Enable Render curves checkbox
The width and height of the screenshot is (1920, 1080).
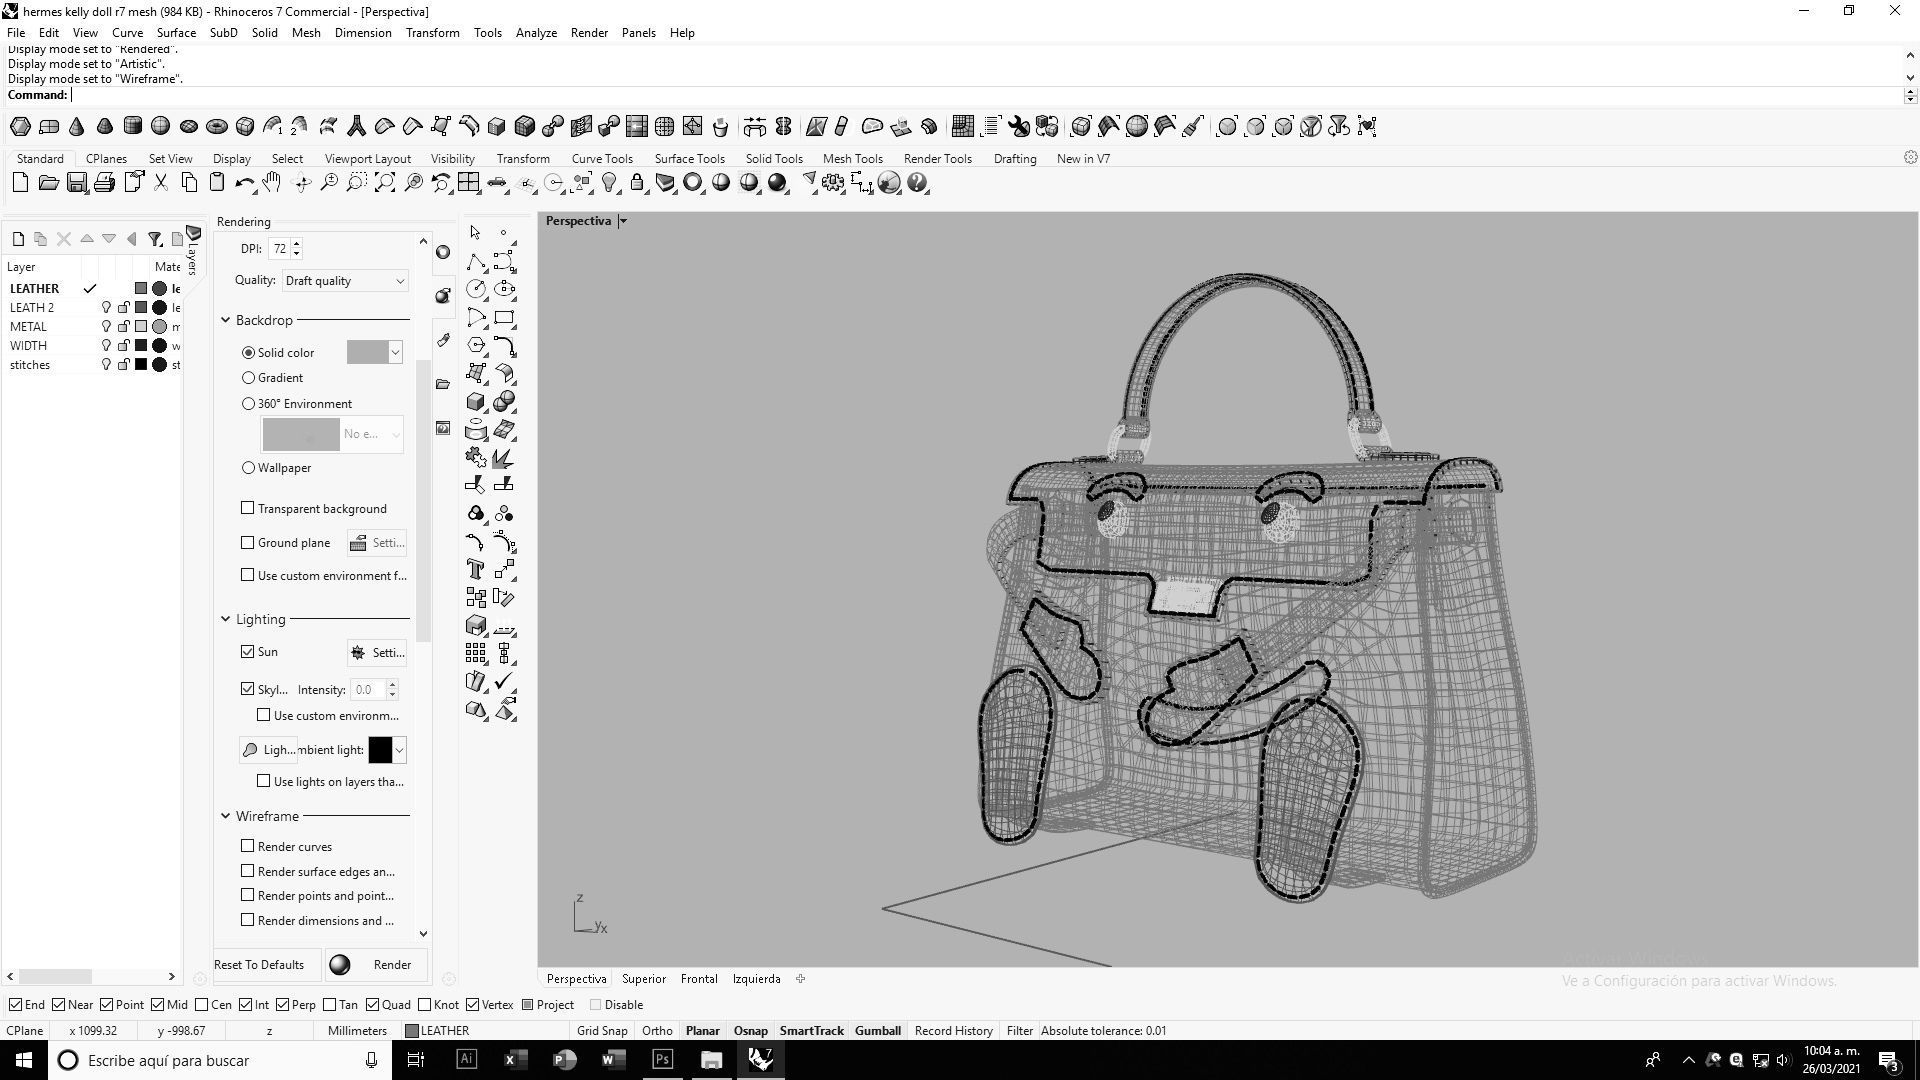pyautogui.click(x=248, y=846)
